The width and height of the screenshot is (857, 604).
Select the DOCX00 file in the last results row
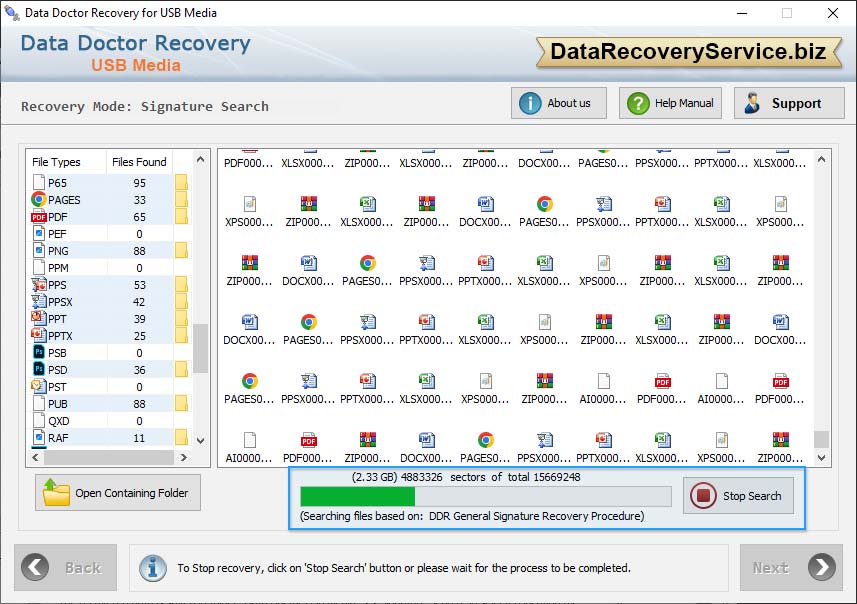point(426,448)
